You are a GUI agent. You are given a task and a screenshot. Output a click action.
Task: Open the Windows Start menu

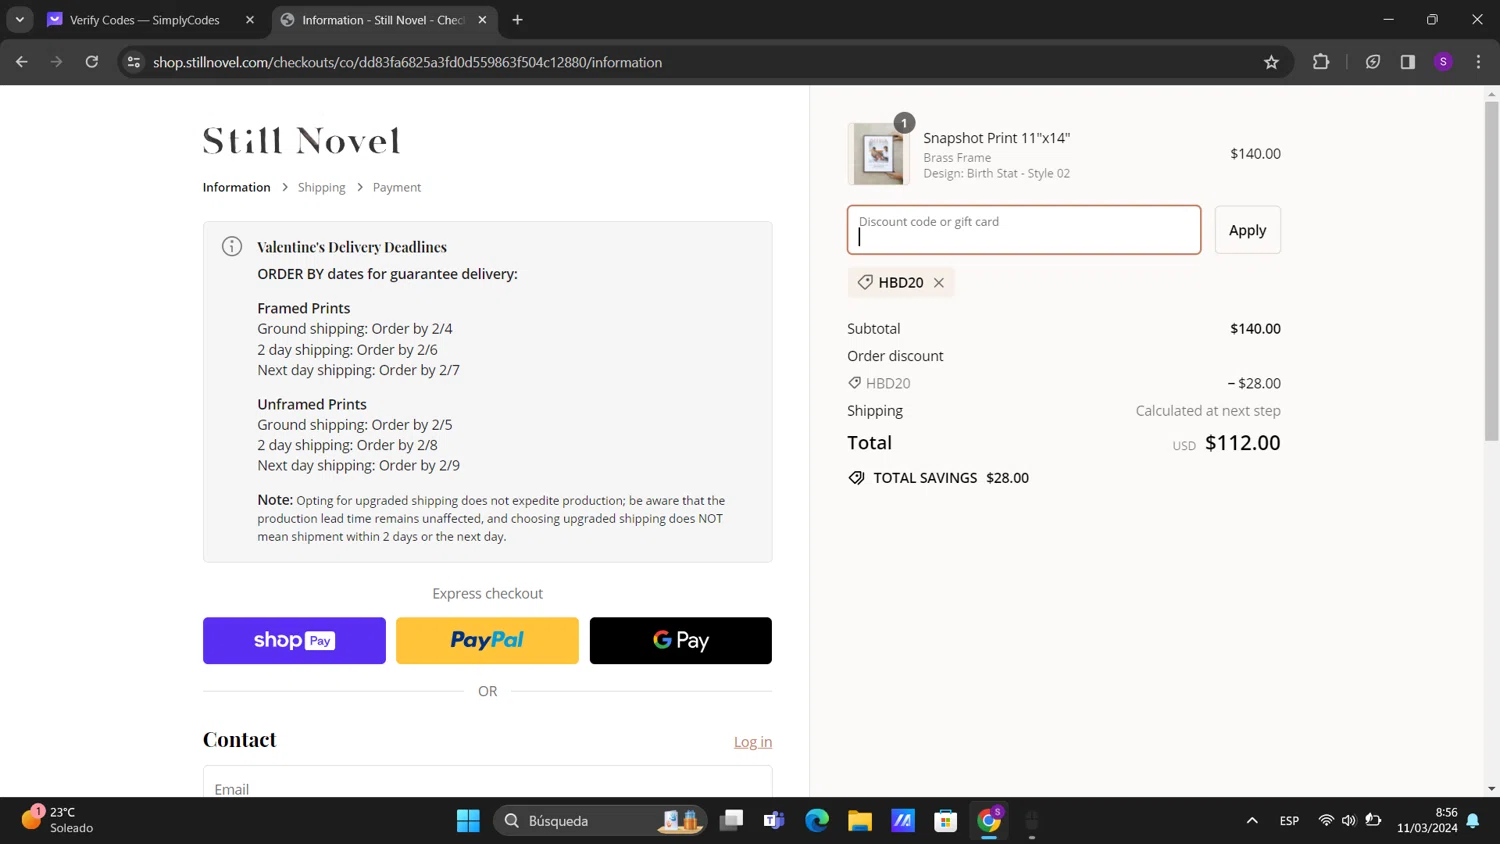pyautogui.click(x=468, y=821)
